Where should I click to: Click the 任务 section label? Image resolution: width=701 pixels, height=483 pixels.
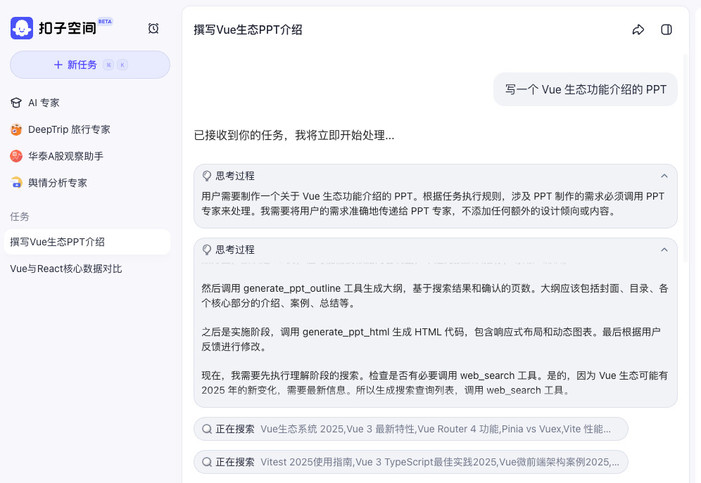pyautogui.click(x=20, y=217)
